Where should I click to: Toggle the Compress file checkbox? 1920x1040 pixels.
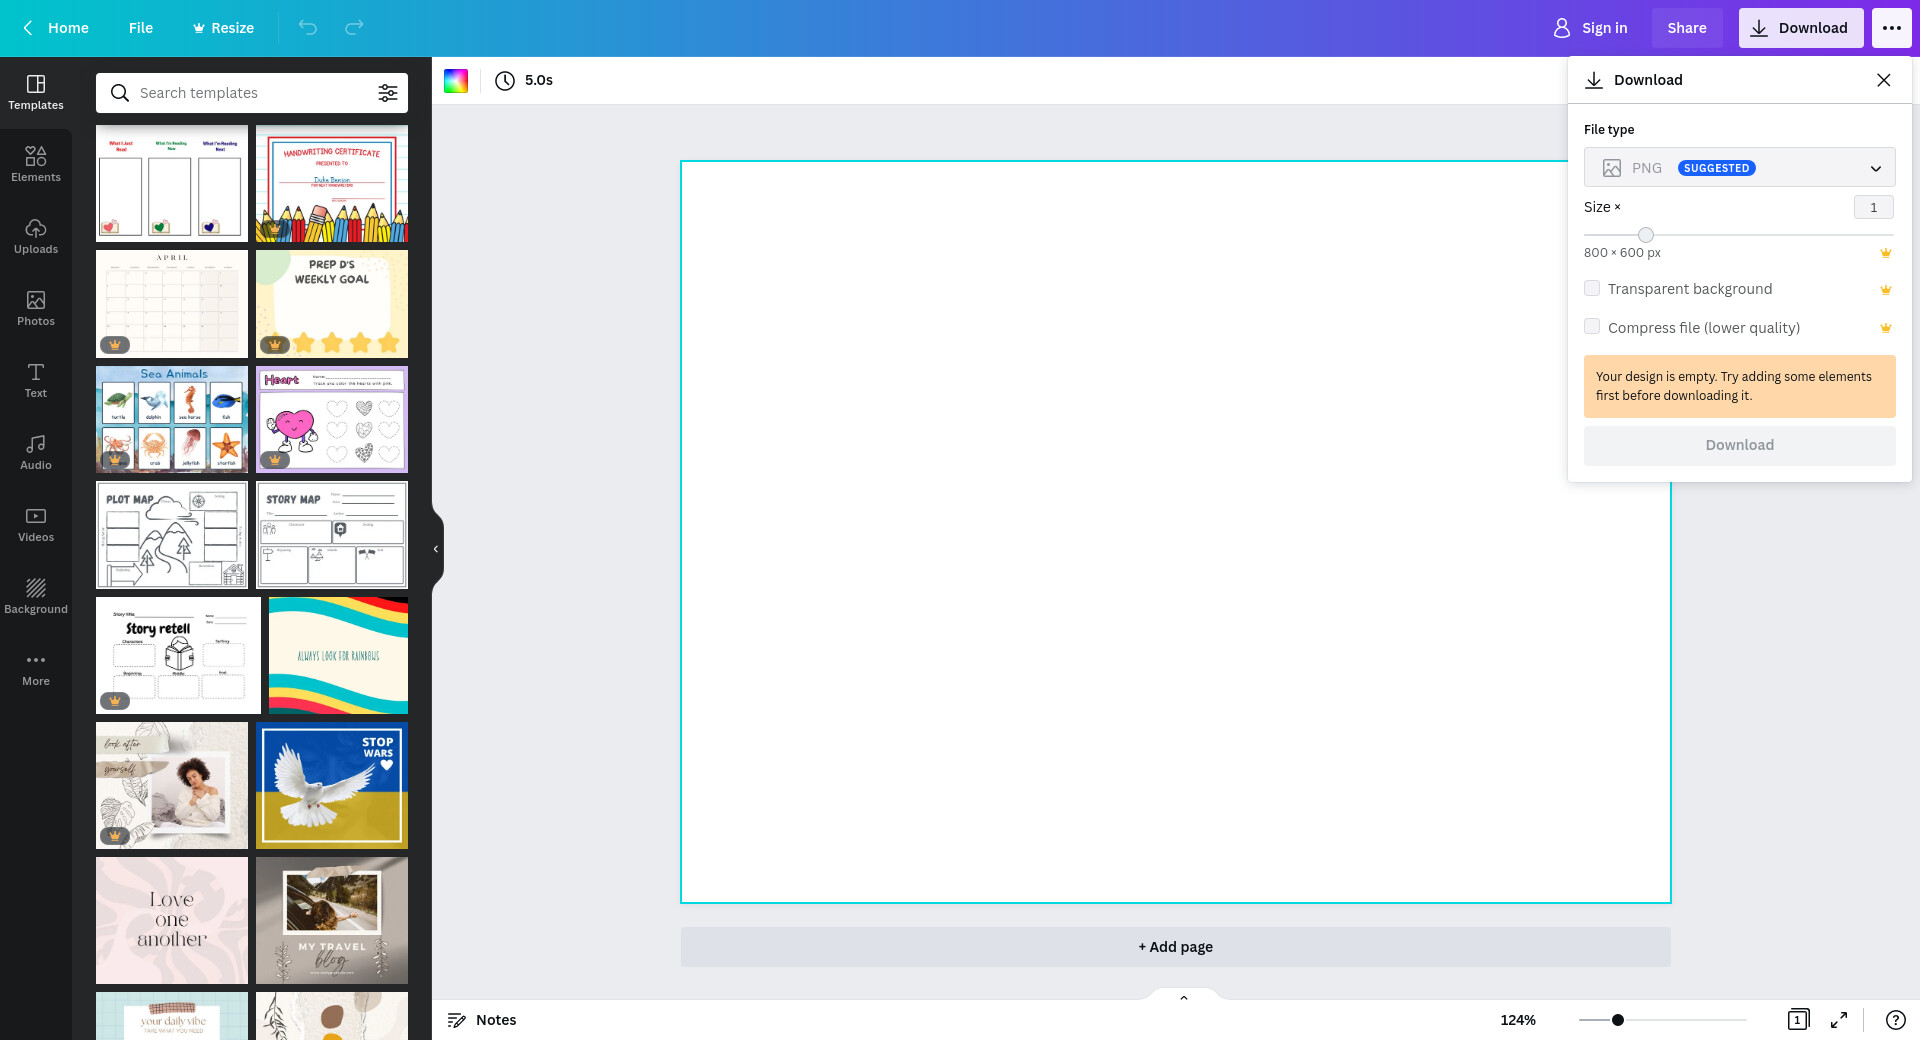pyautogui.click(x=1592, y=327)
